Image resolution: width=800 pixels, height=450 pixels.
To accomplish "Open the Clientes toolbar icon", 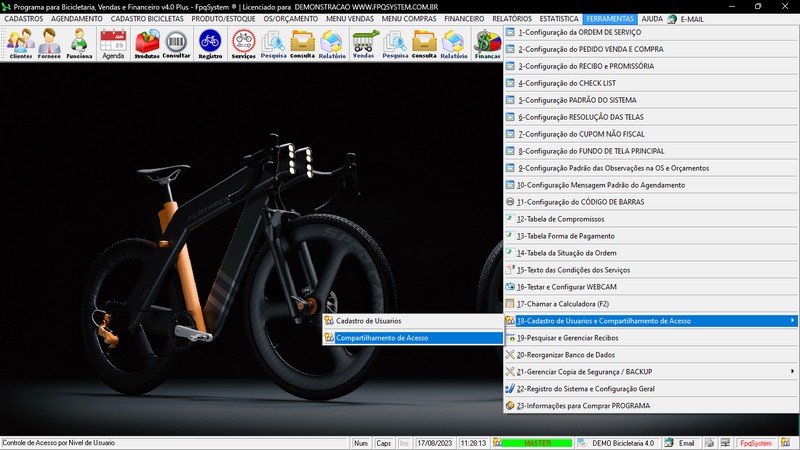I will [x=20, y=43].
